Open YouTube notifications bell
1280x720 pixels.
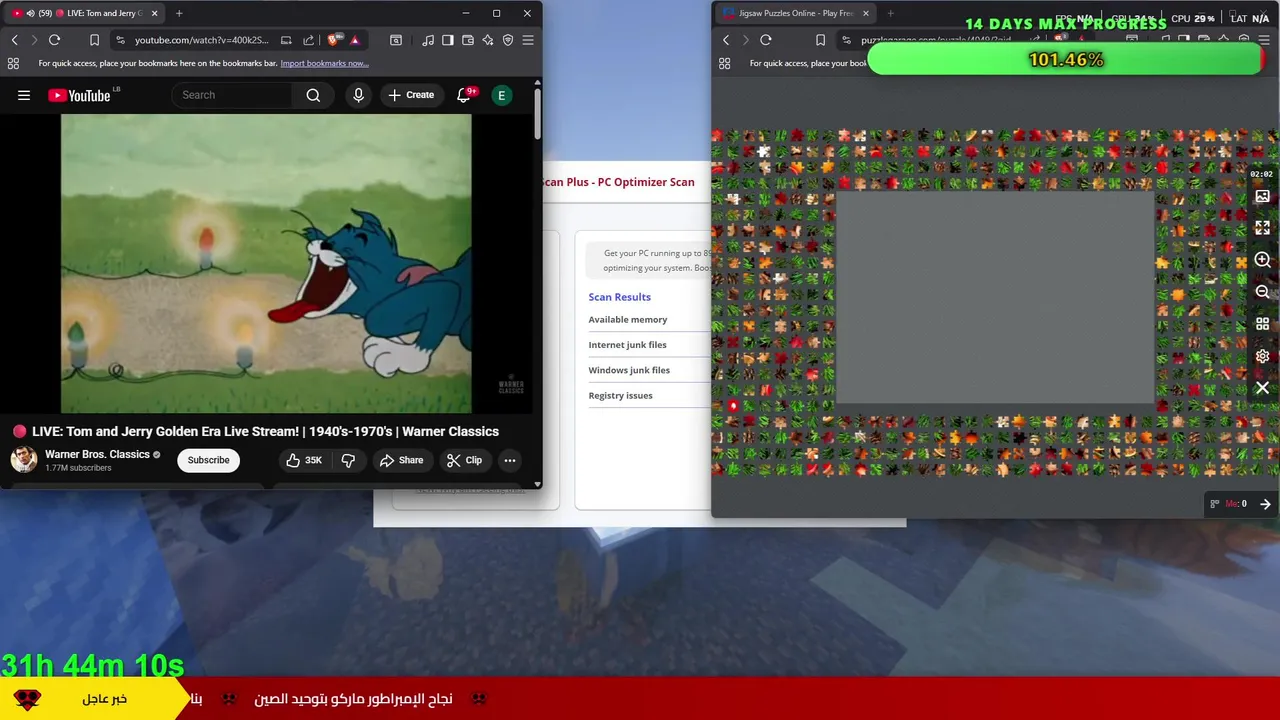point(464,95)
